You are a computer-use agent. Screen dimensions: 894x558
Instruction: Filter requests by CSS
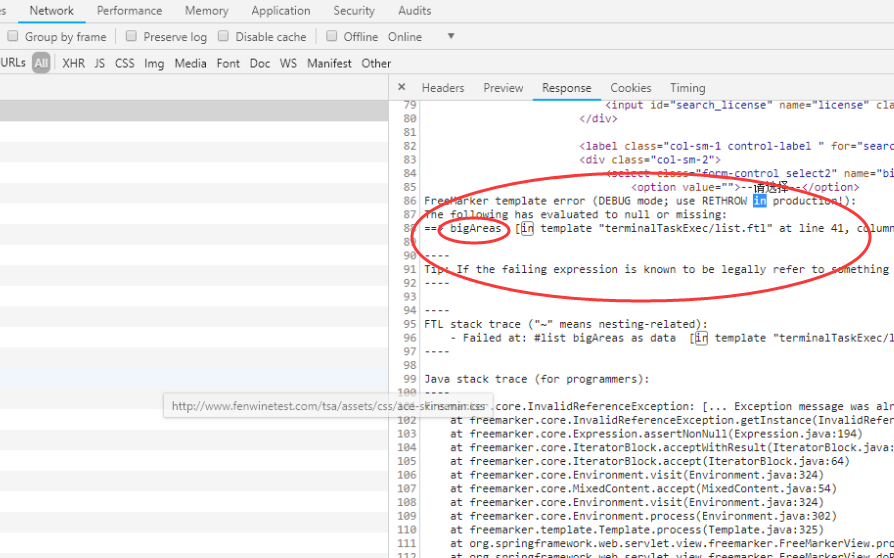click(125, 63)
